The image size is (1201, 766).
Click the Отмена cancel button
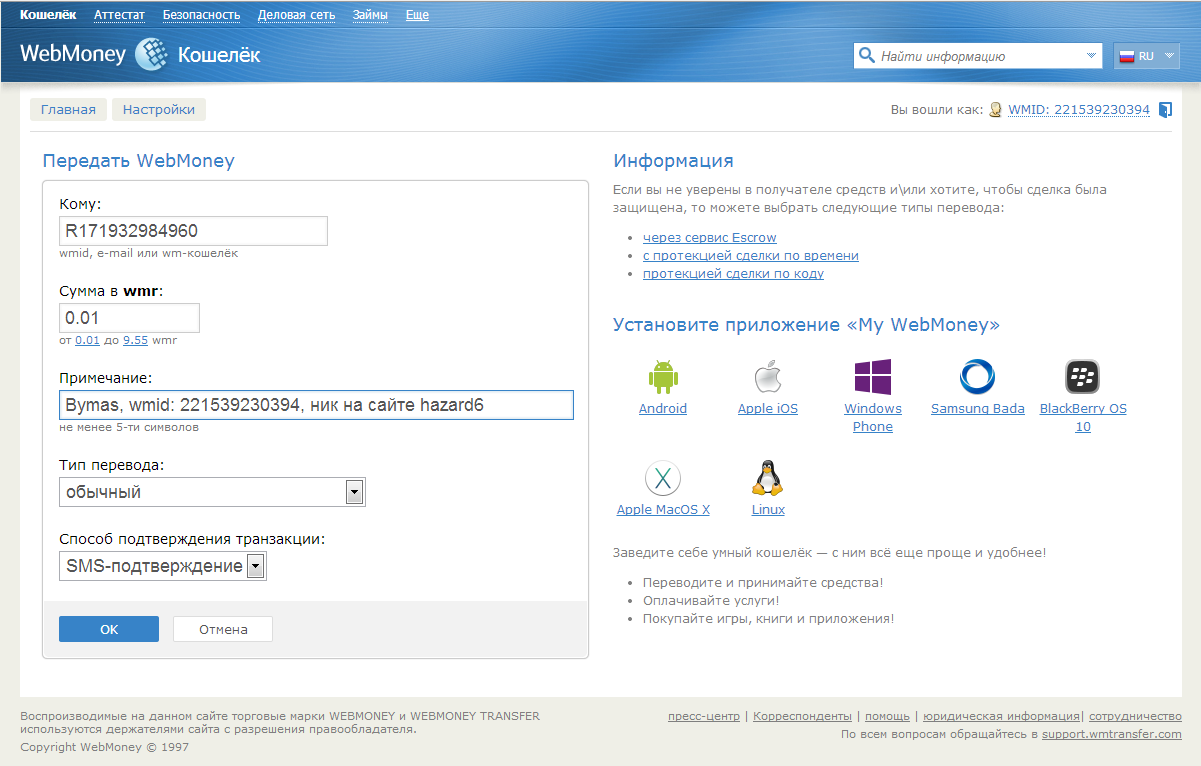tap(222, 629)
